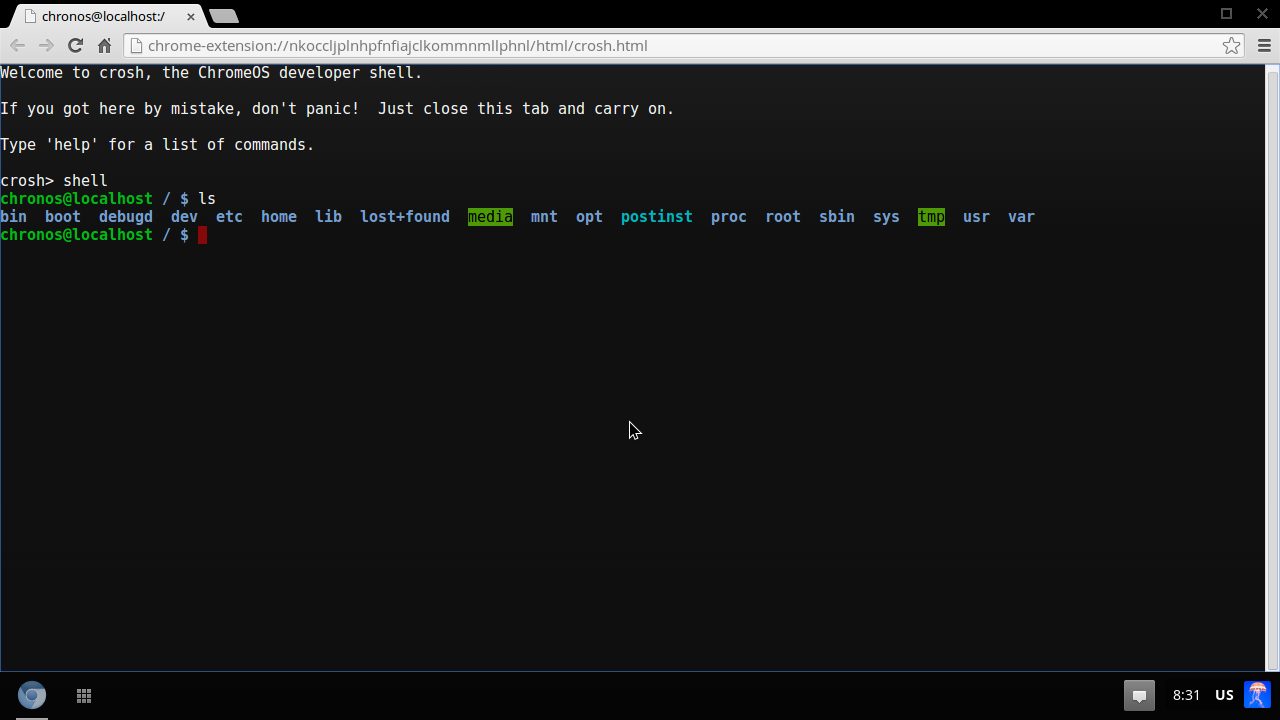Open the US input method selector

tap(1224, 695)
